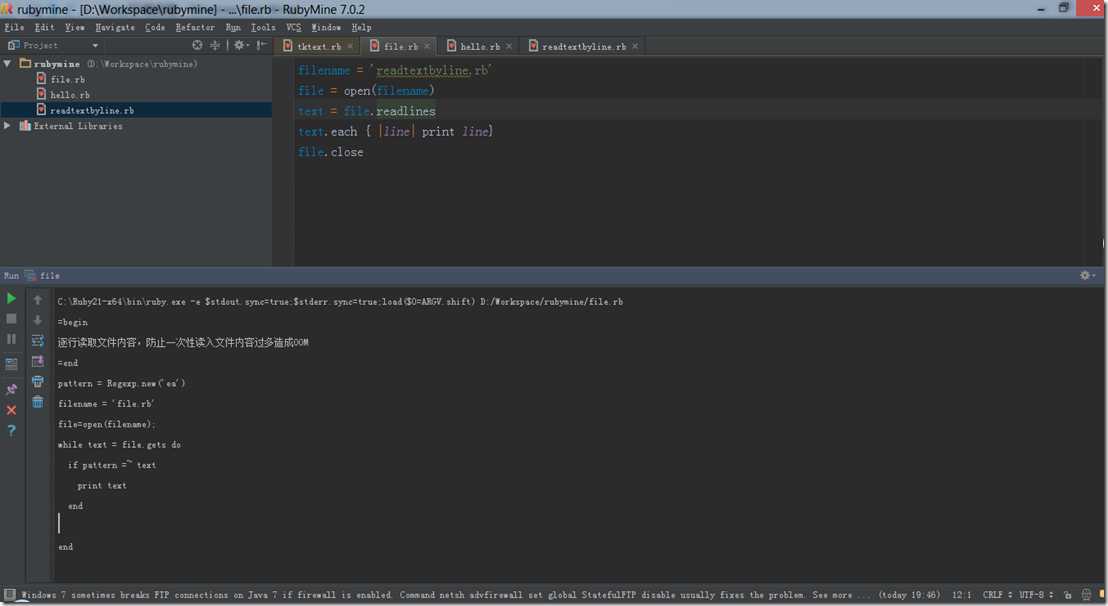
Task: Open the Refactor menu
Action: [x=195, y=28]
